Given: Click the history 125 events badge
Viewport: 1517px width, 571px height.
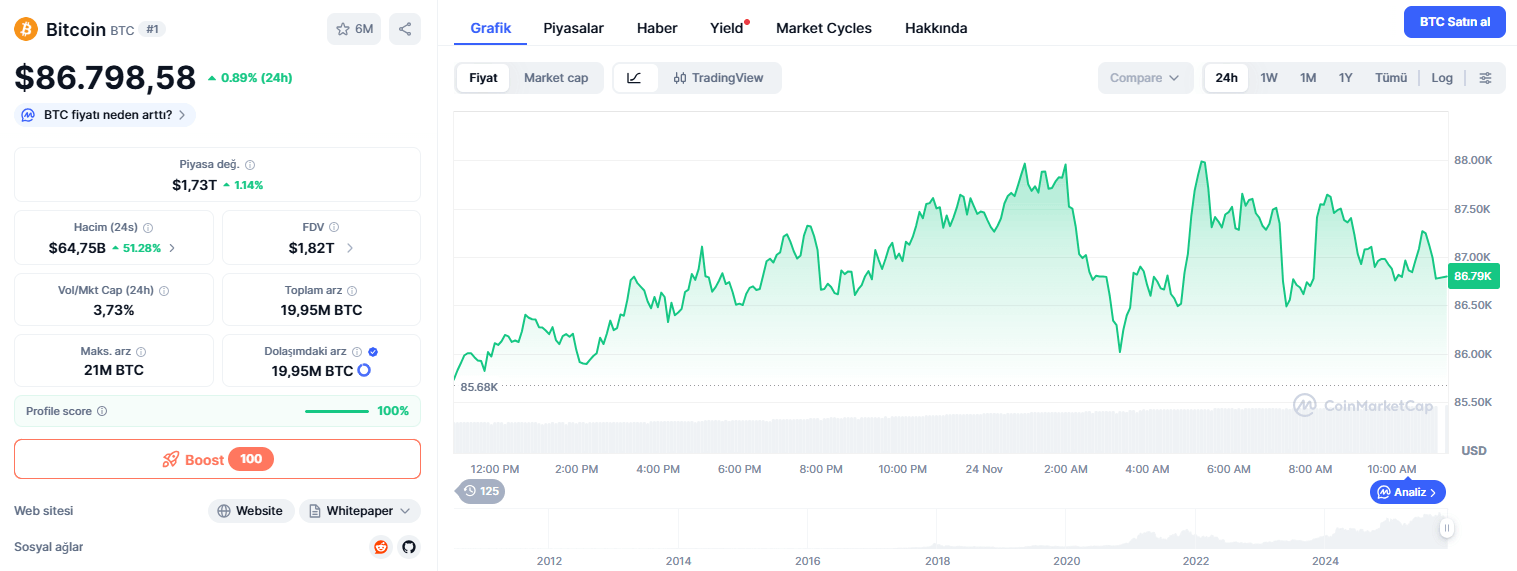Looking at the screenshot, I should 480,491.
